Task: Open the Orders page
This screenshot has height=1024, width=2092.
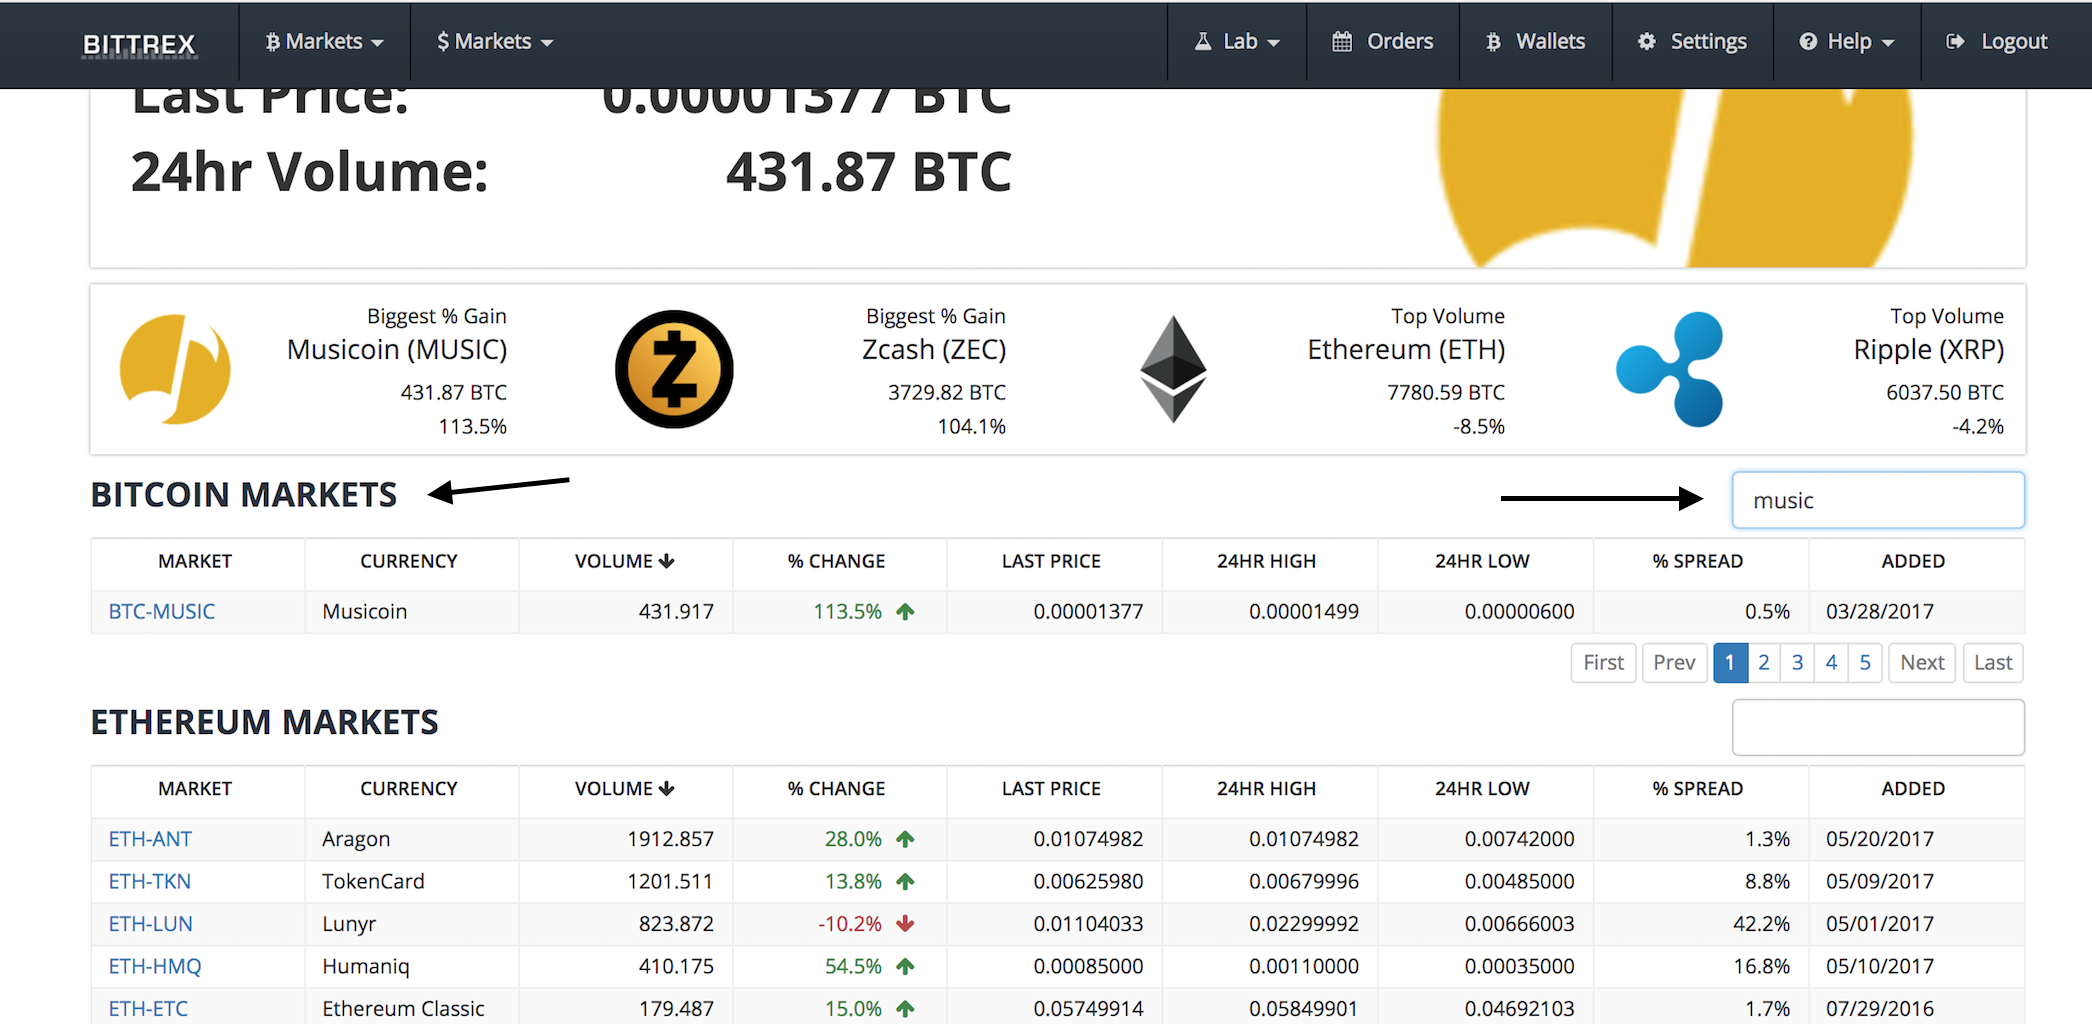Action: pos(1383,42)
